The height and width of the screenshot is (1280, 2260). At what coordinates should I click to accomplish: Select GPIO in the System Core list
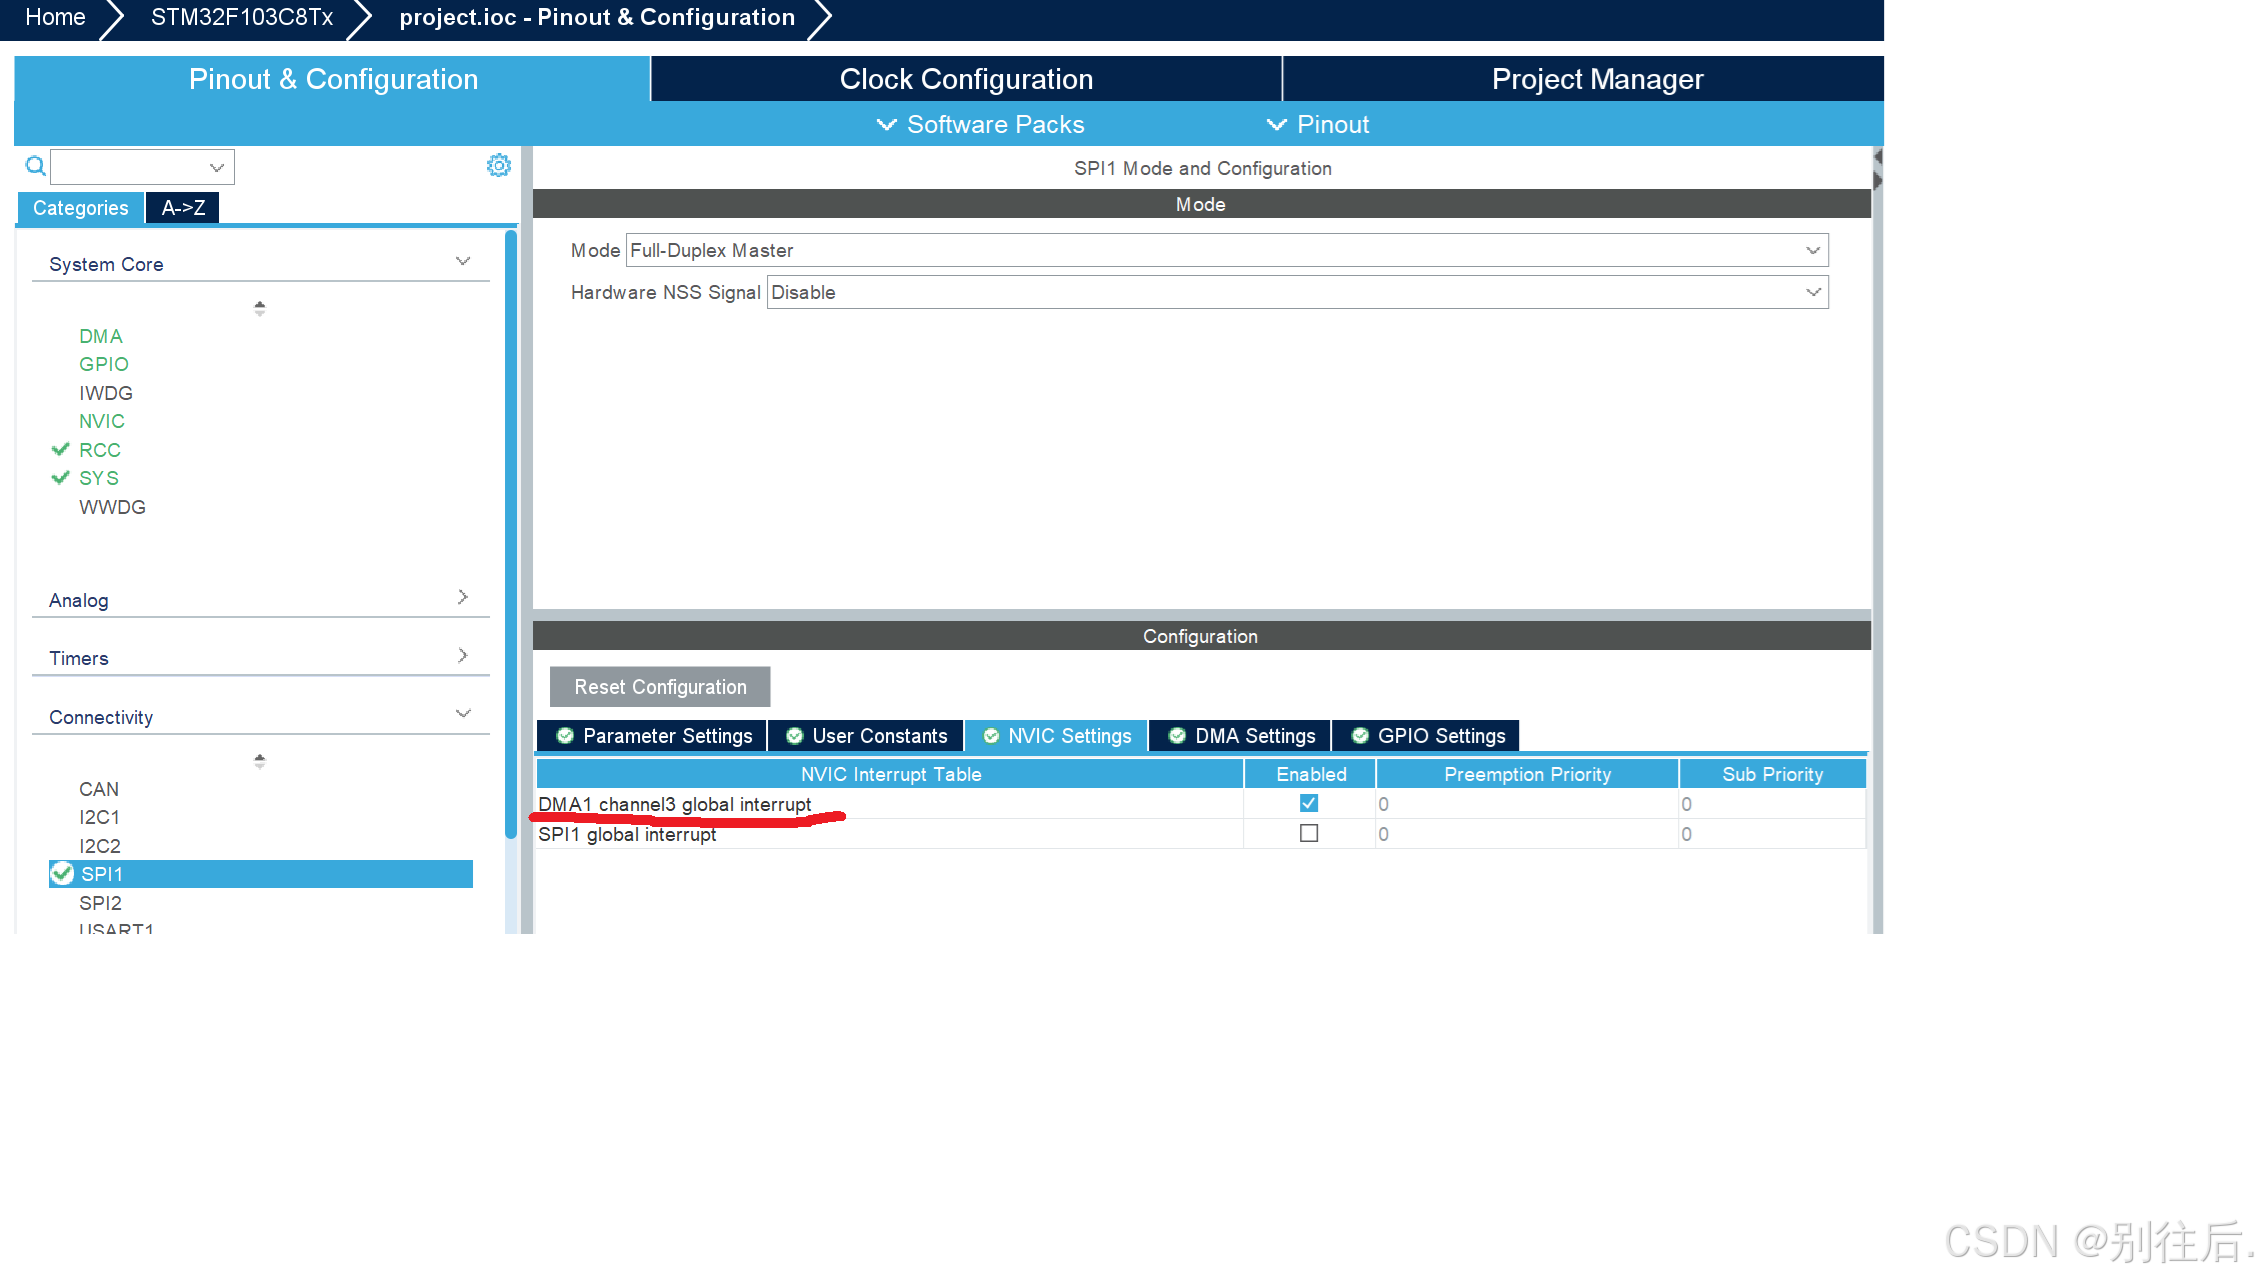(104, 364)
